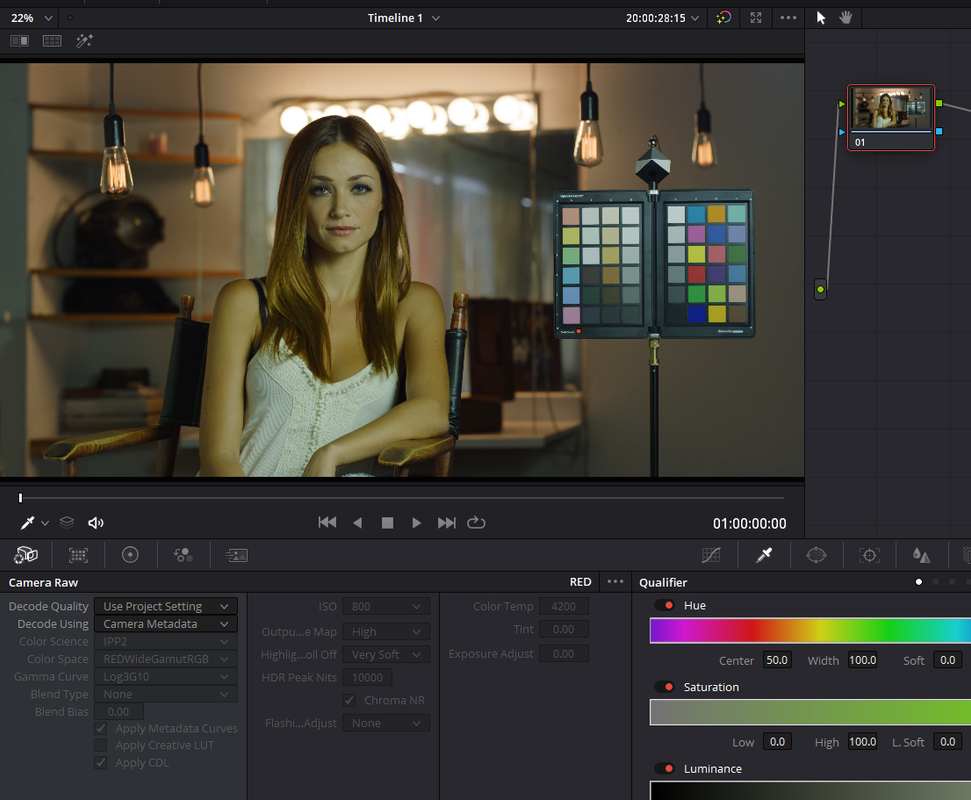Select the hand pan tool

pyautogui.click(x=846, y=18)
